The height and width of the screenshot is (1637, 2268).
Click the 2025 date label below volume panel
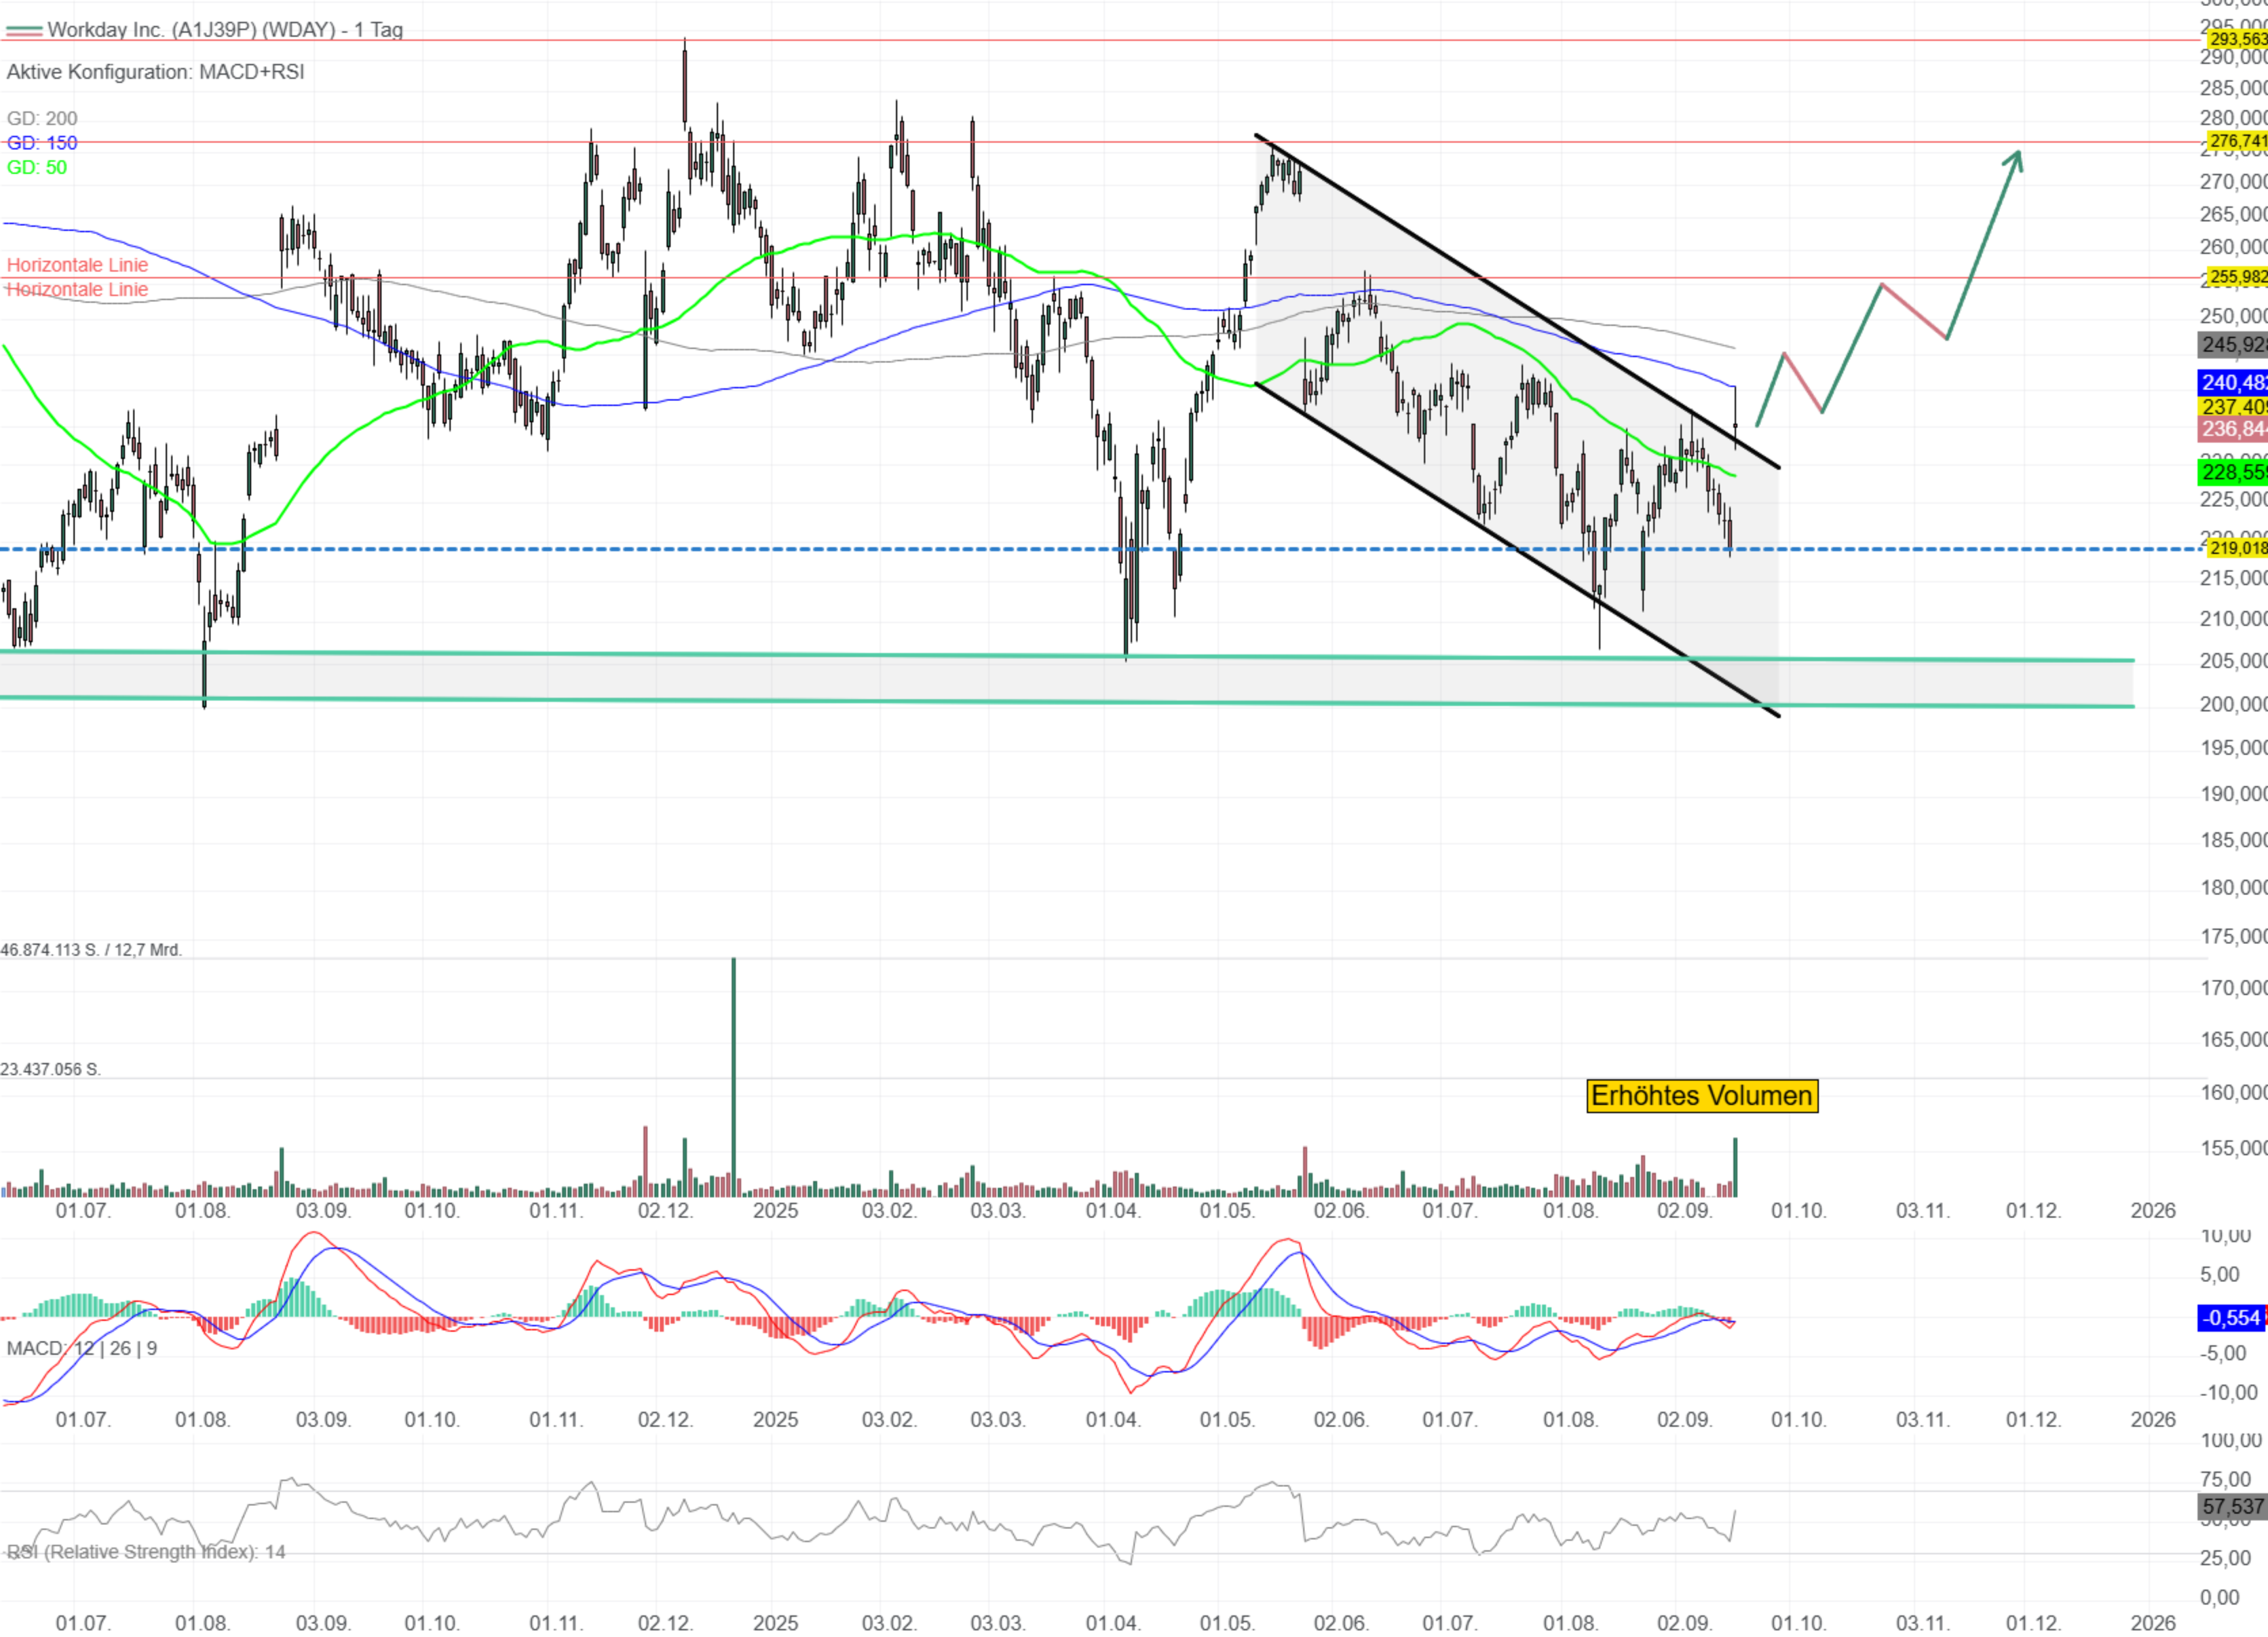pyautogui.click(x=775, y=1211)
